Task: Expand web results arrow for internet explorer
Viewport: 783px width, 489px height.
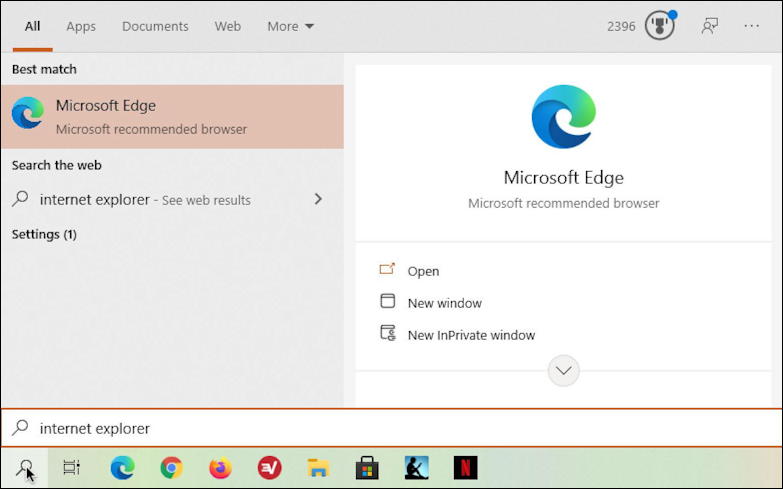Action: 318,199
